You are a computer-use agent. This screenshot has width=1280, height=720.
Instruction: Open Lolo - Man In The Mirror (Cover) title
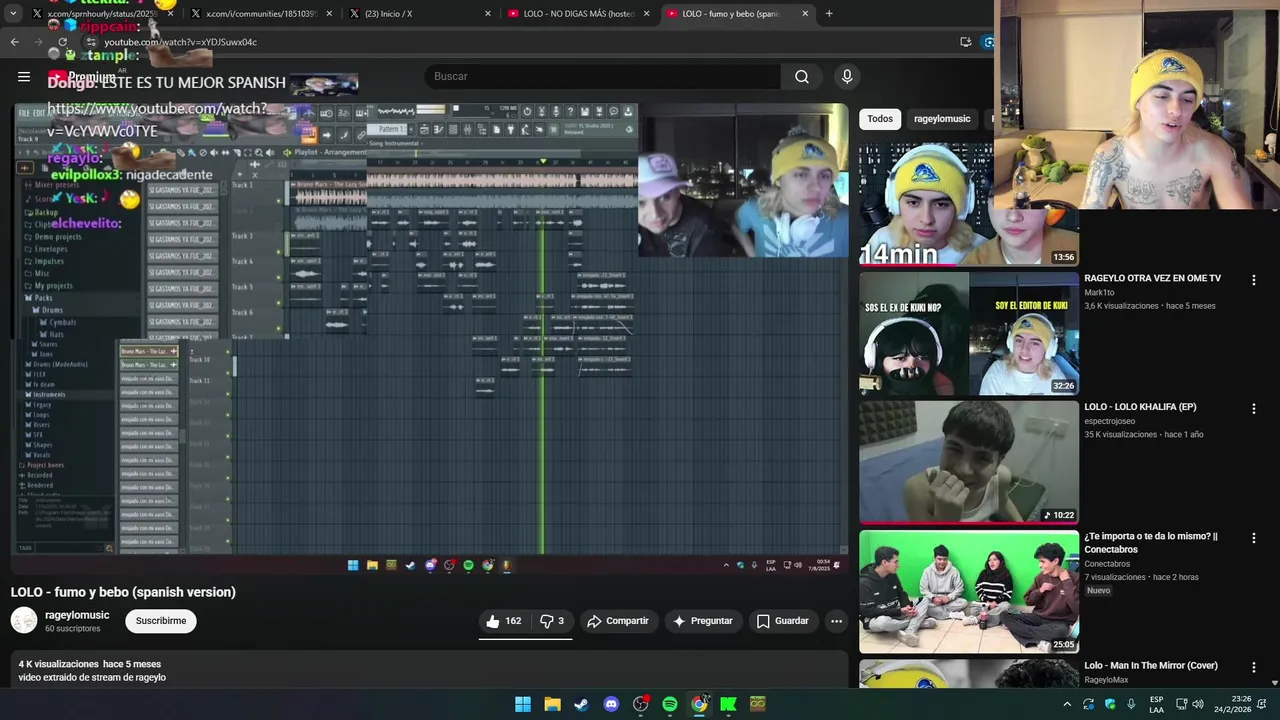[x=1150, y=665]
